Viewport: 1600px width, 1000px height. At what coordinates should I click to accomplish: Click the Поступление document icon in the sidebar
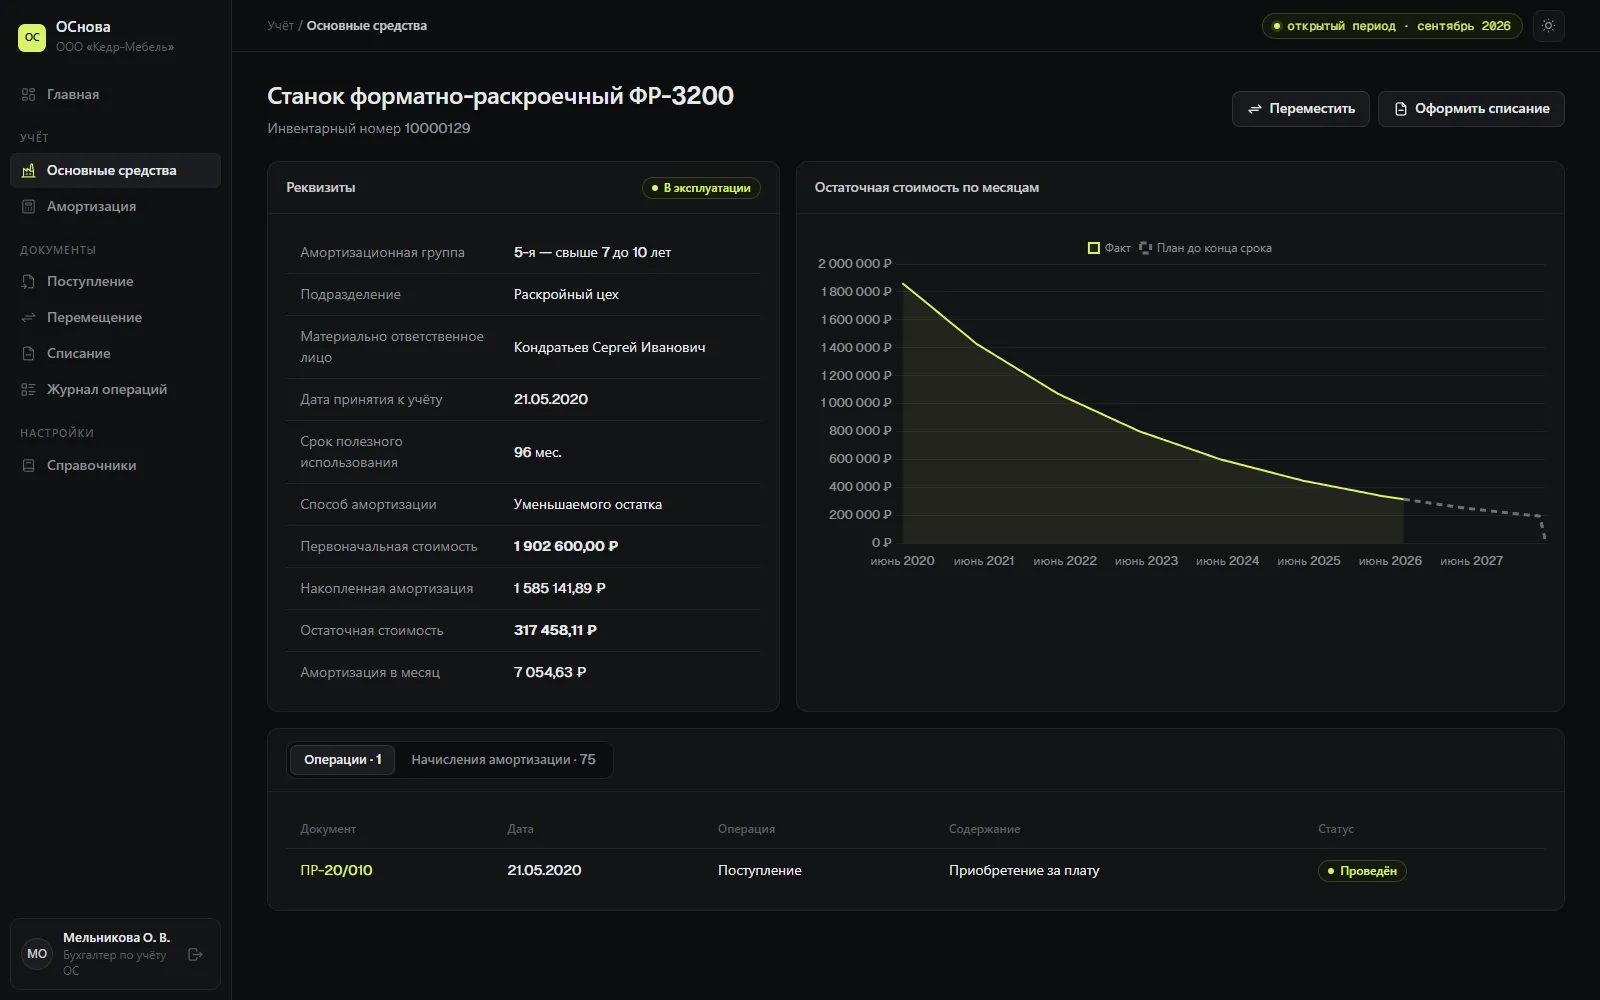click(28, 281)
